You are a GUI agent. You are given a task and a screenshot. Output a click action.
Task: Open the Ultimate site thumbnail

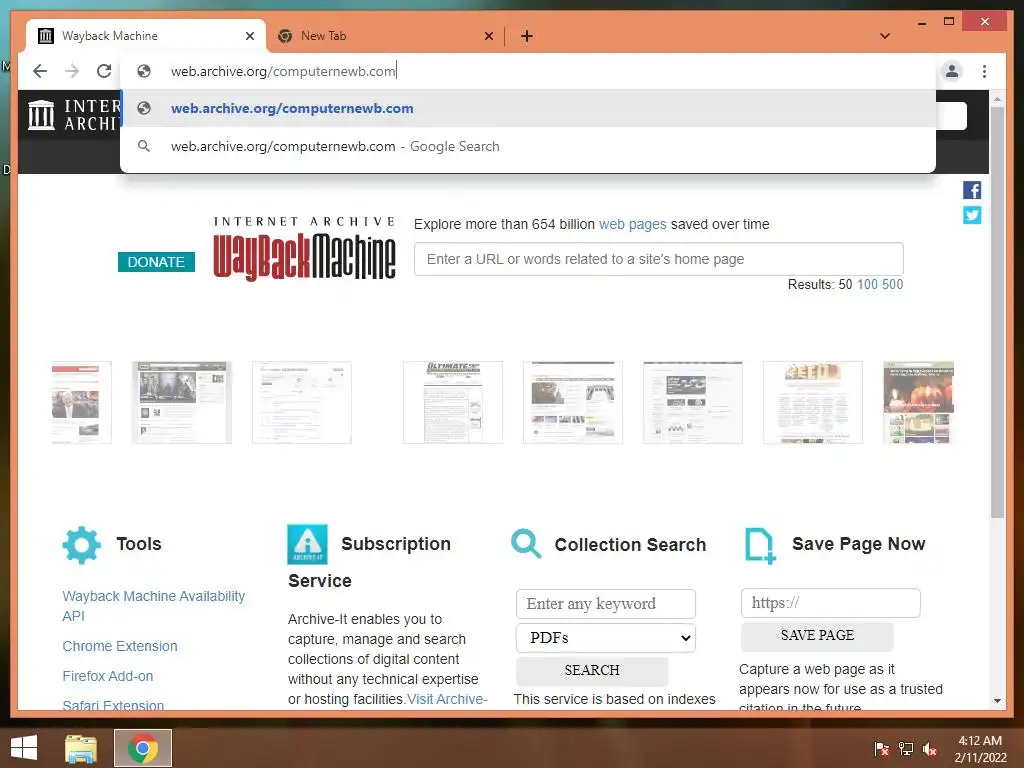tap(453, 402)
